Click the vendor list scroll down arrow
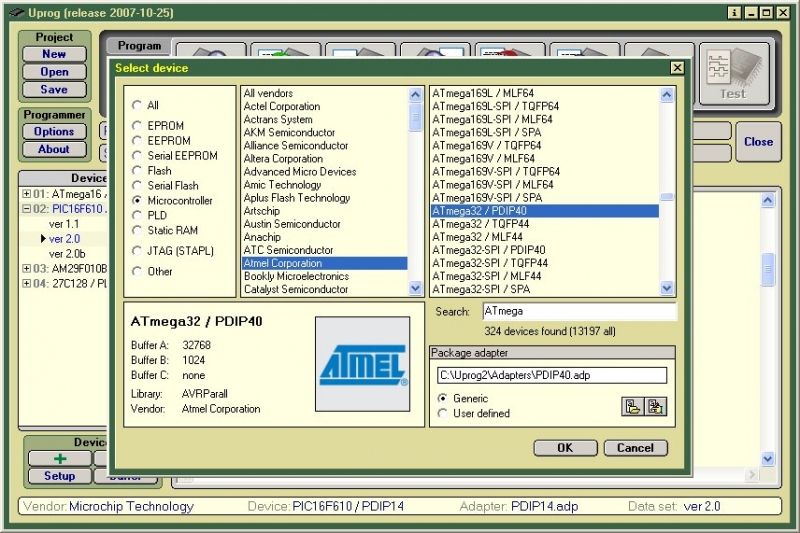Screen dimensions: 800x533 pyautogui.click(x=415, y=288)
